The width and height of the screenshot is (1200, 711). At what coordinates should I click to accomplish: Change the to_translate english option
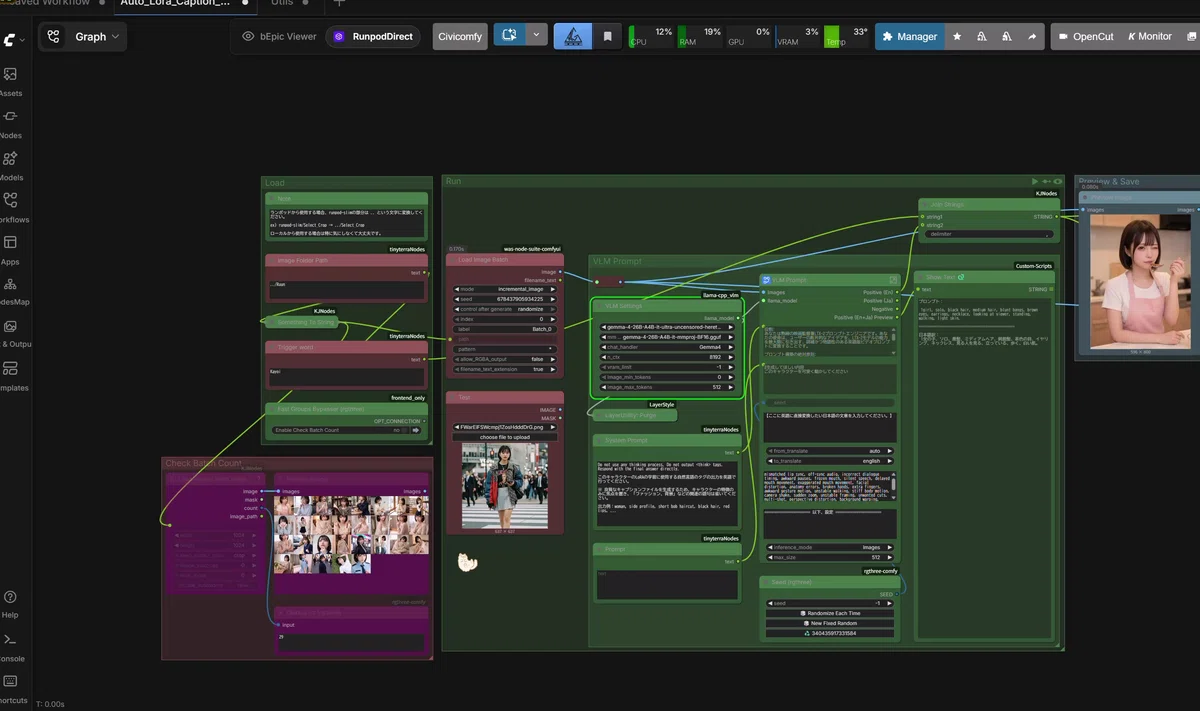(x=830, y=461)
